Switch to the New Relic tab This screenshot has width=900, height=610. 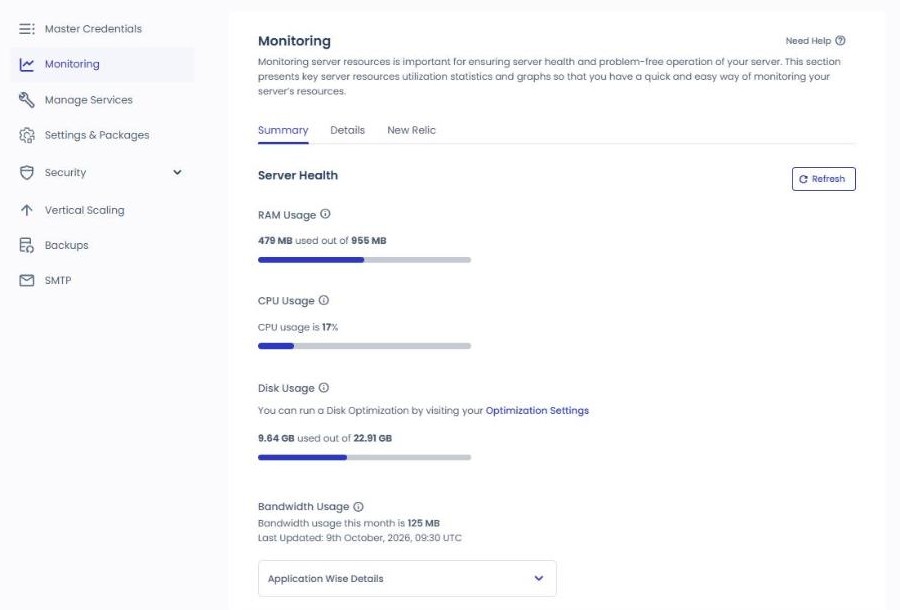(x=412, y=130)
